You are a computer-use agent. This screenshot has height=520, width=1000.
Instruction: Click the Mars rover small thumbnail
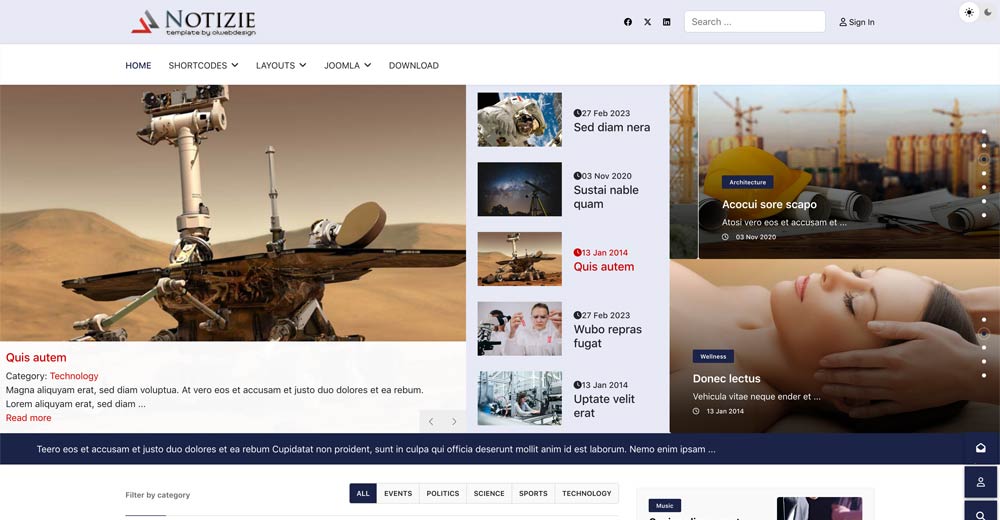[520, 258]
